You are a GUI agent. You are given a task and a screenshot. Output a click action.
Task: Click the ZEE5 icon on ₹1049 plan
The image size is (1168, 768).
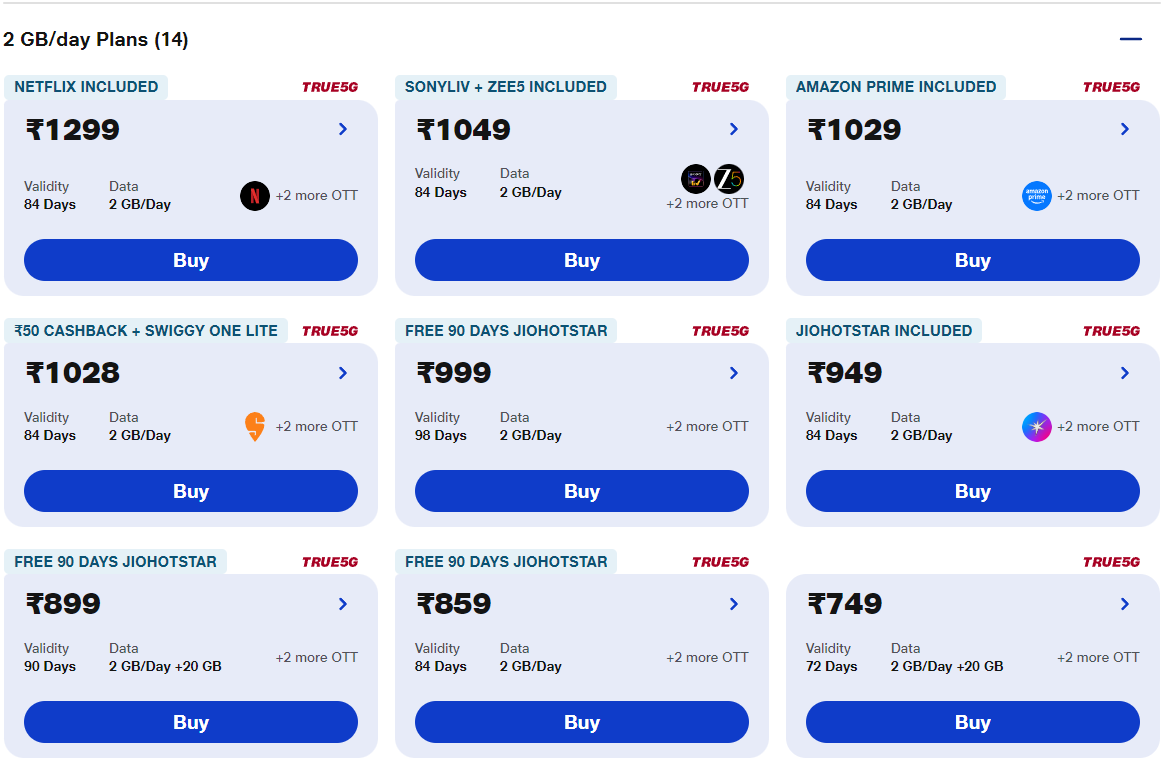coord(729,179)
